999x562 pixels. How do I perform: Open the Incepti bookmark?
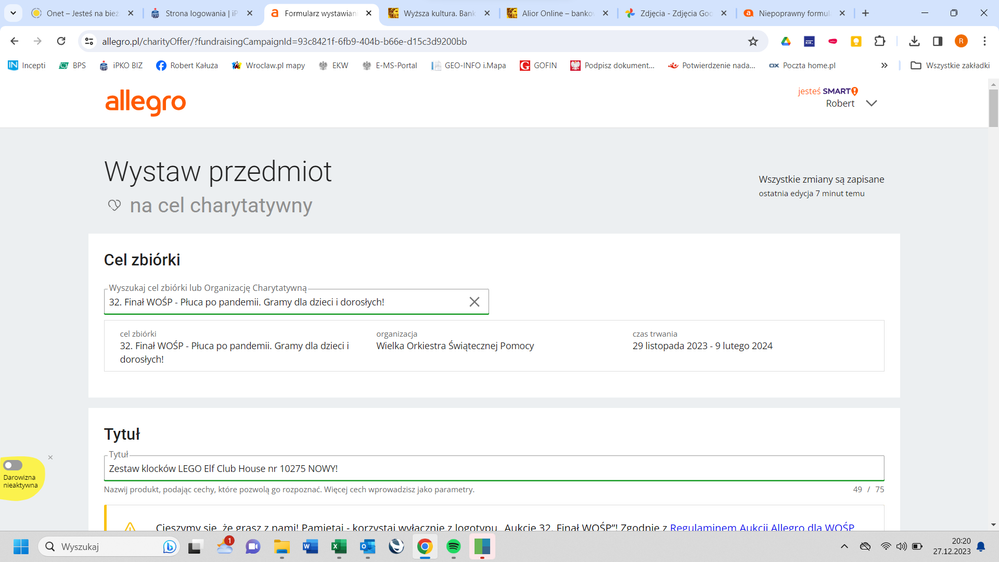(x=27, y=66)
